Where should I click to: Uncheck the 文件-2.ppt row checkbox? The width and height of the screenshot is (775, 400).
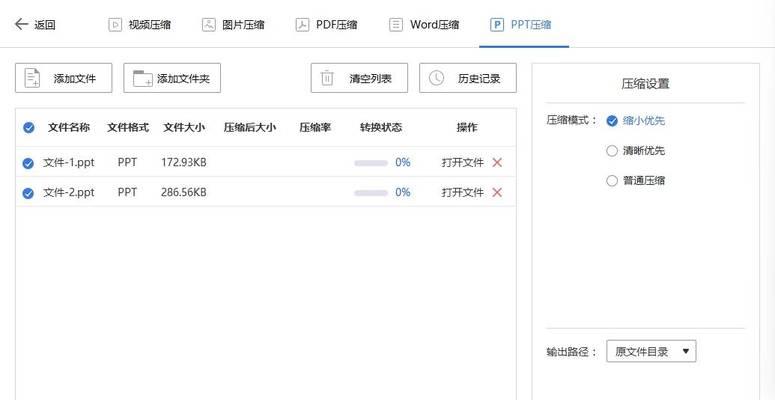pos(28,193)
